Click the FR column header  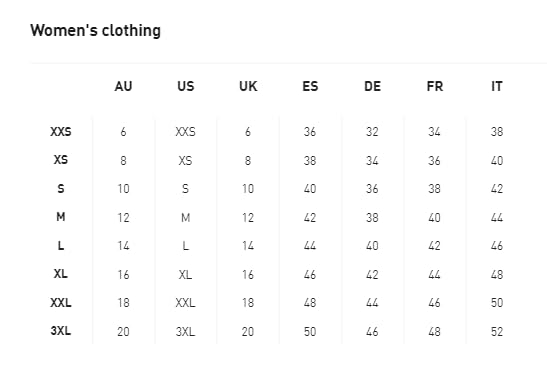tap(435, 86)
